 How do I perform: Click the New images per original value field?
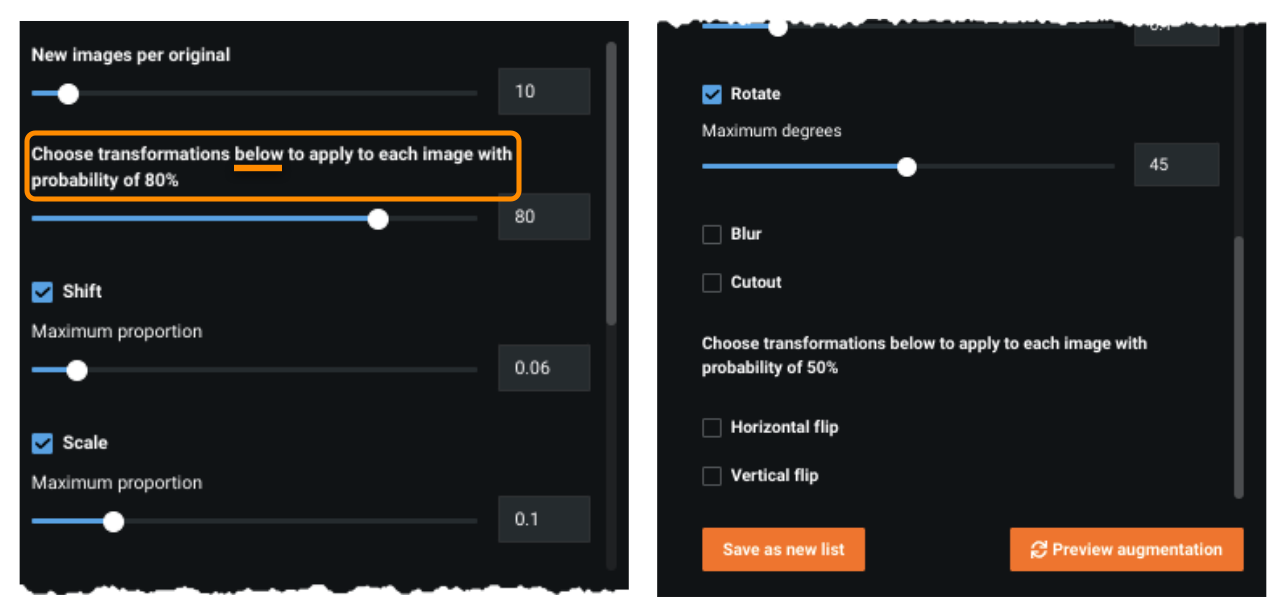[x=544, y=92]
